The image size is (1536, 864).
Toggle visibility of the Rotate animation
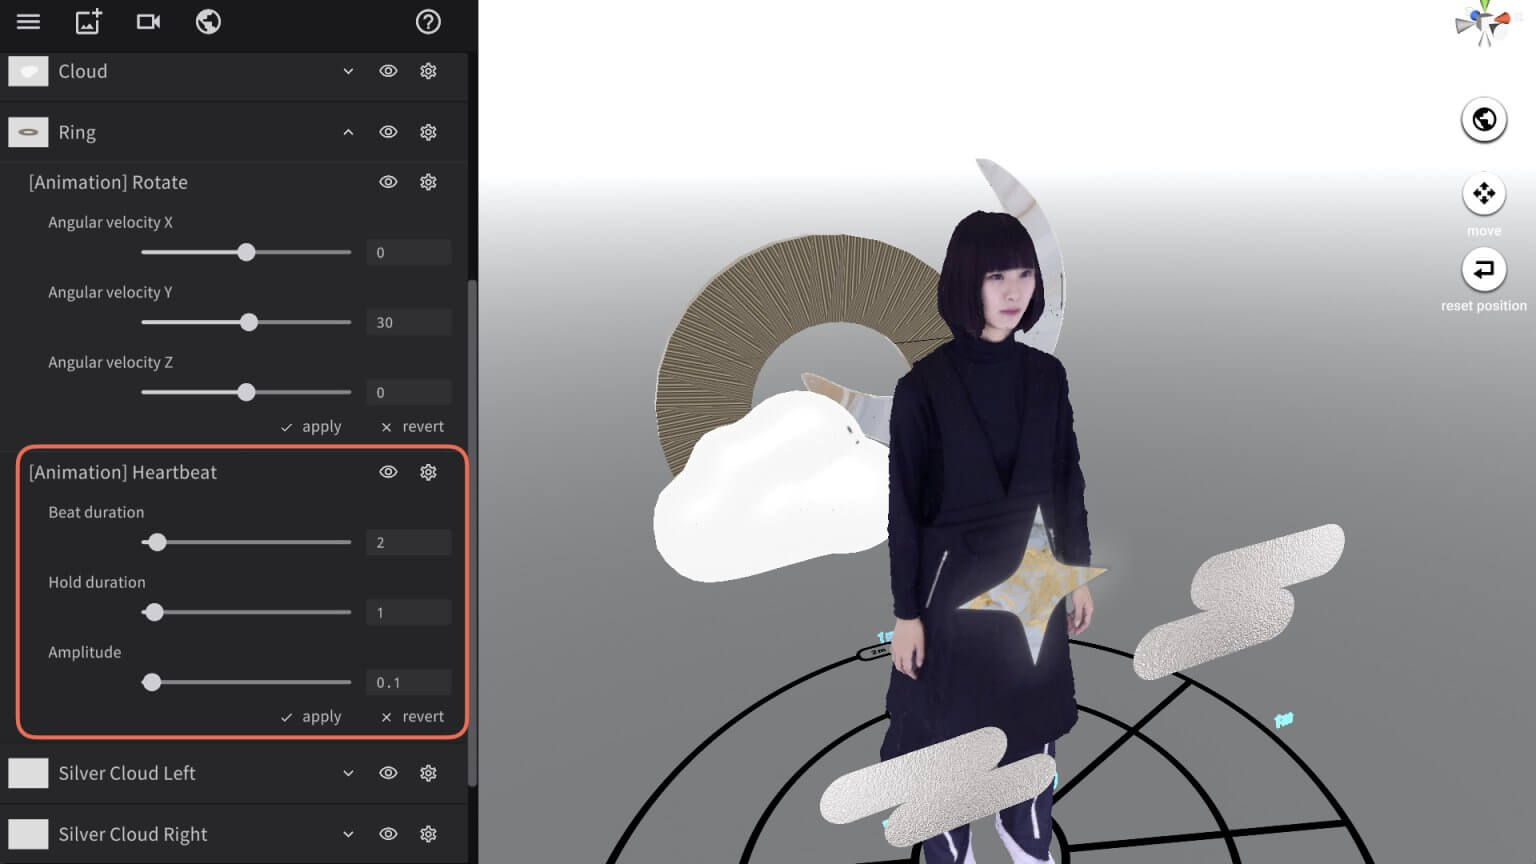[388, 182]
